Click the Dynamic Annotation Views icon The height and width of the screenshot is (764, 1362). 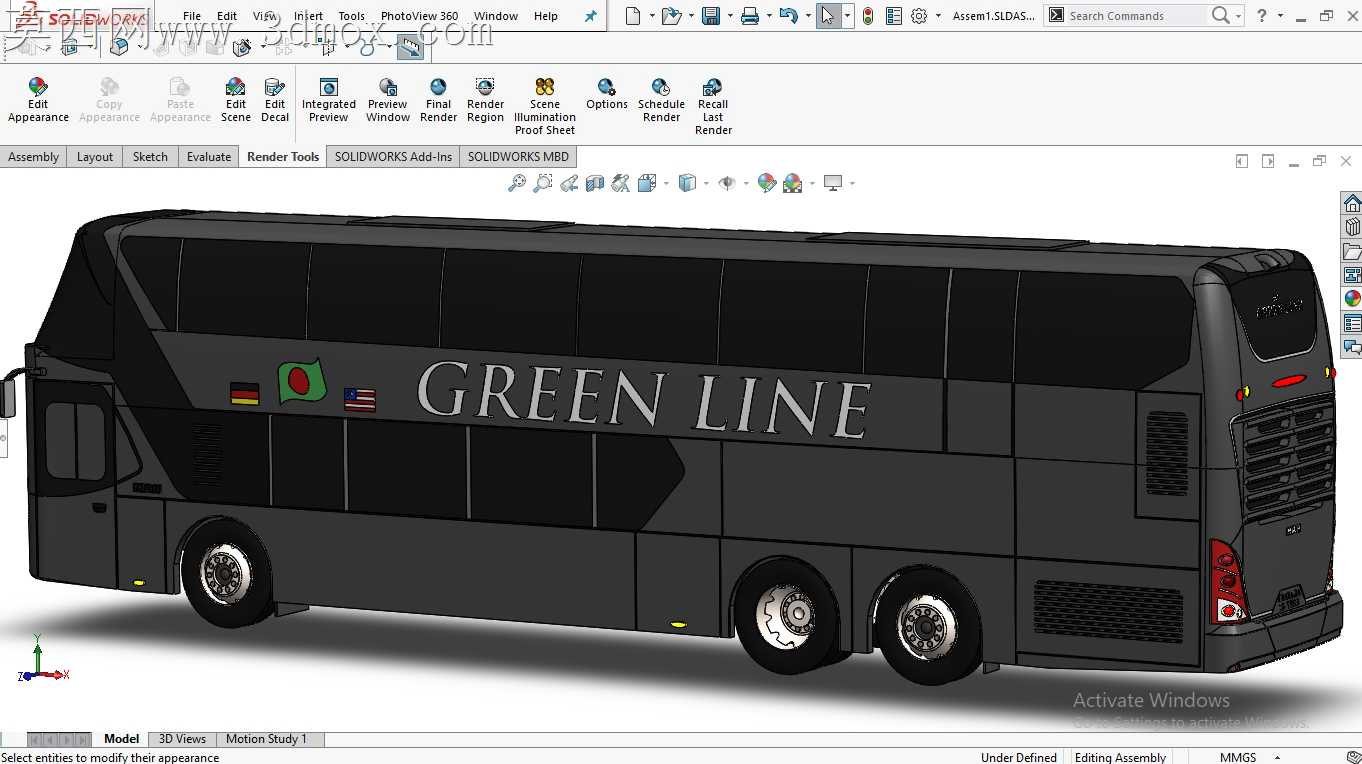coord(621,183)
